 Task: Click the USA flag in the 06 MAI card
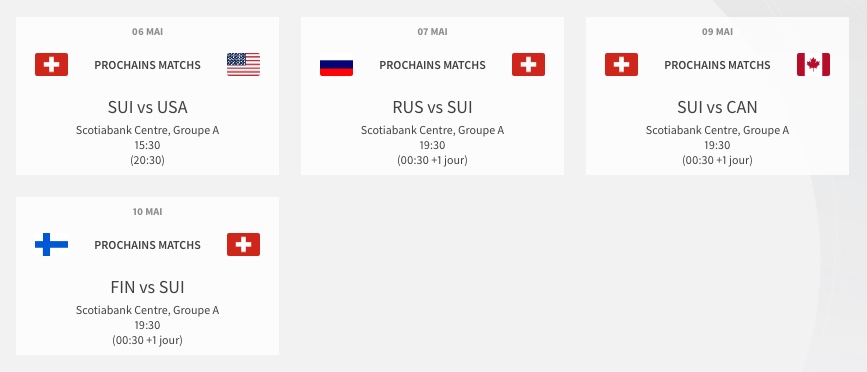coord(243,65)
